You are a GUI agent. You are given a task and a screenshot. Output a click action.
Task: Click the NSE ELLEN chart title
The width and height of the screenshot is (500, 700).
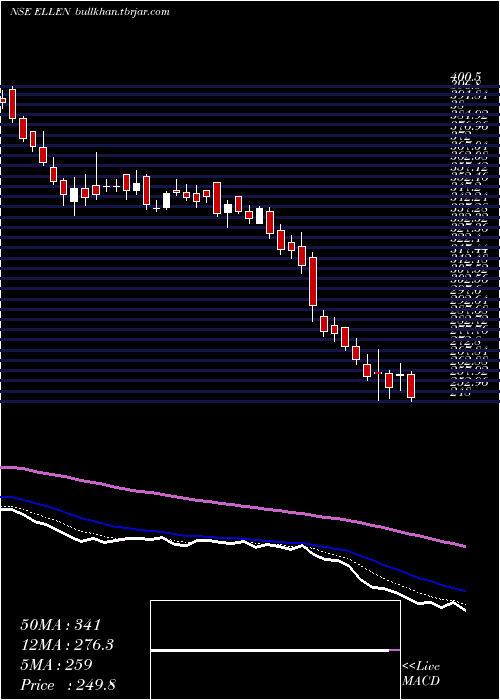coord(39,12)
